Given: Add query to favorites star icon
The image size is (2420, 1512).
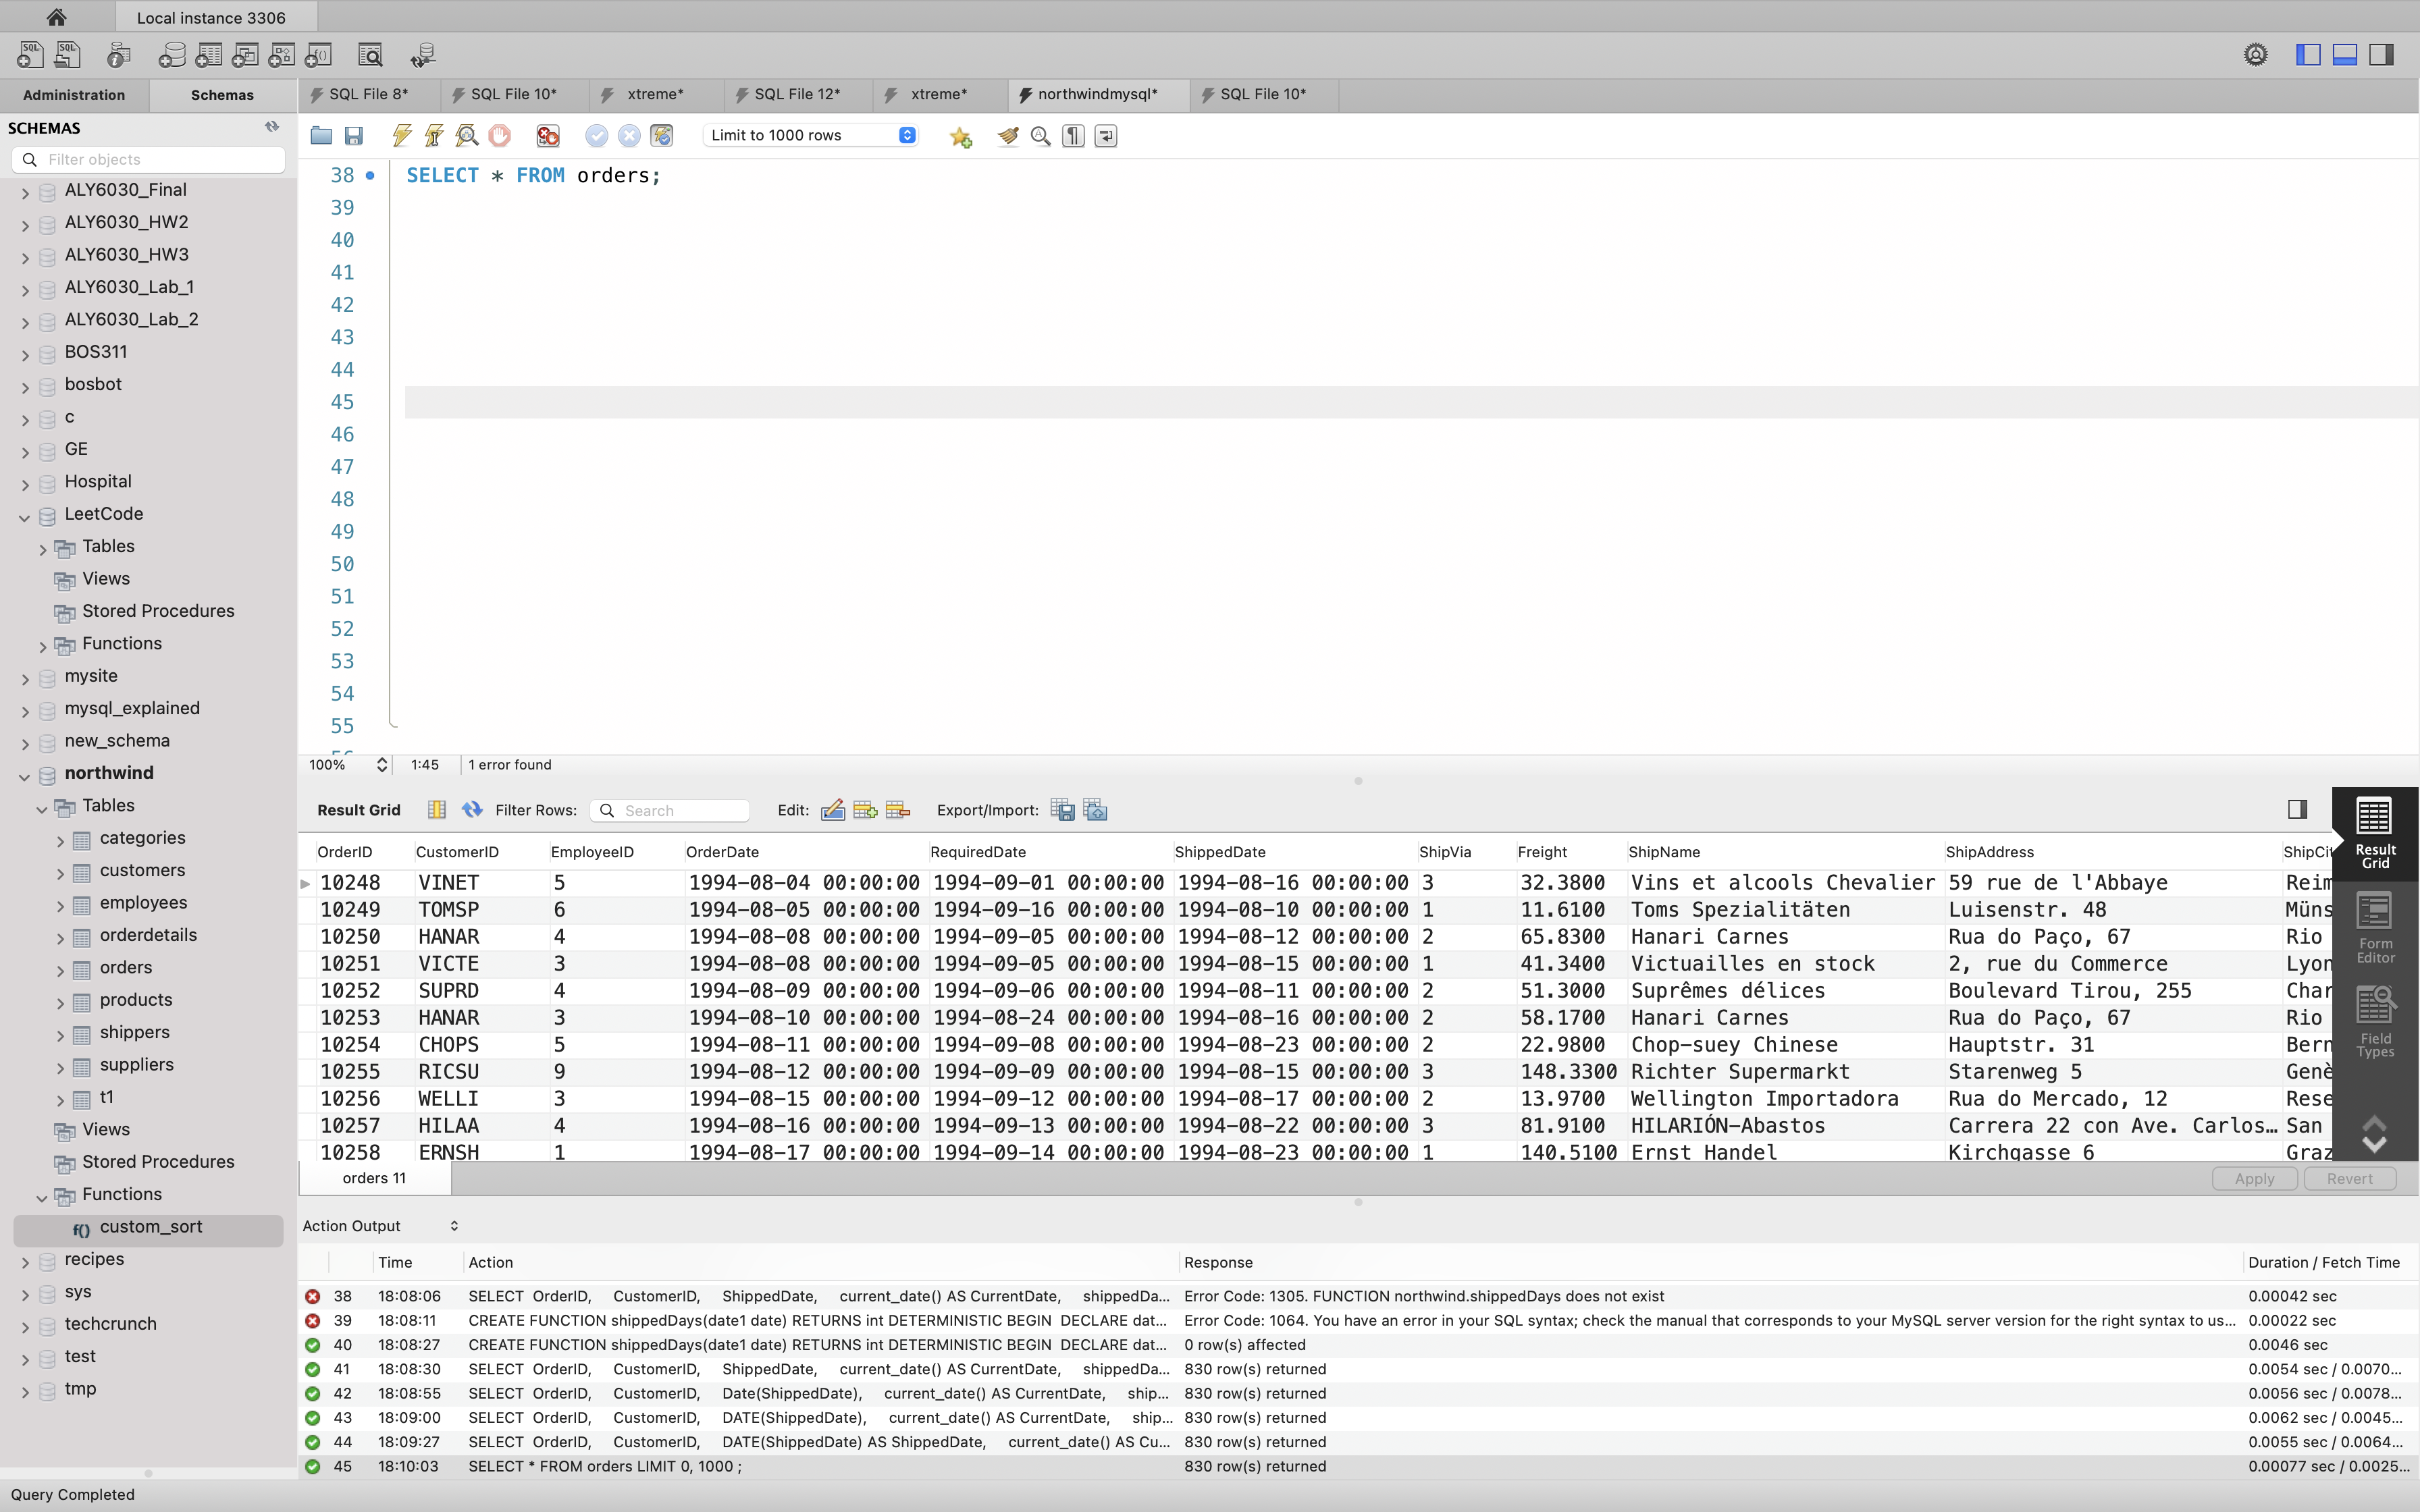Looking at the screenshot, I should coord(961,136).
